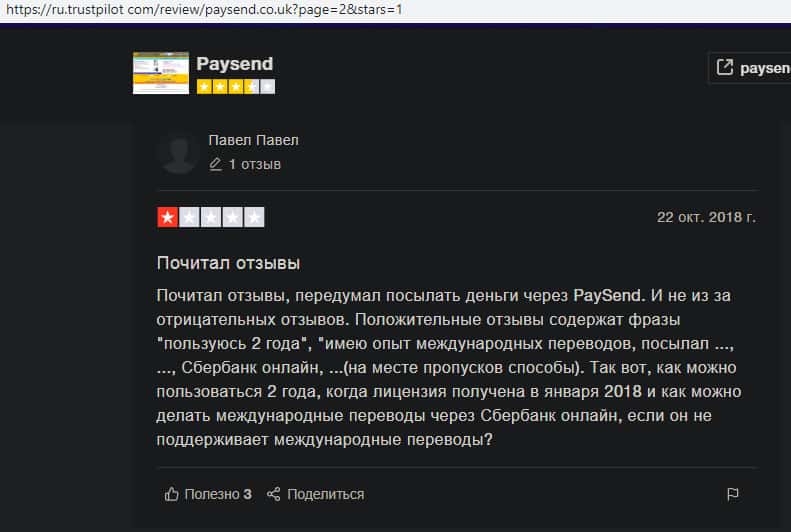Click the Paysend company logo thumbnail

161,73
